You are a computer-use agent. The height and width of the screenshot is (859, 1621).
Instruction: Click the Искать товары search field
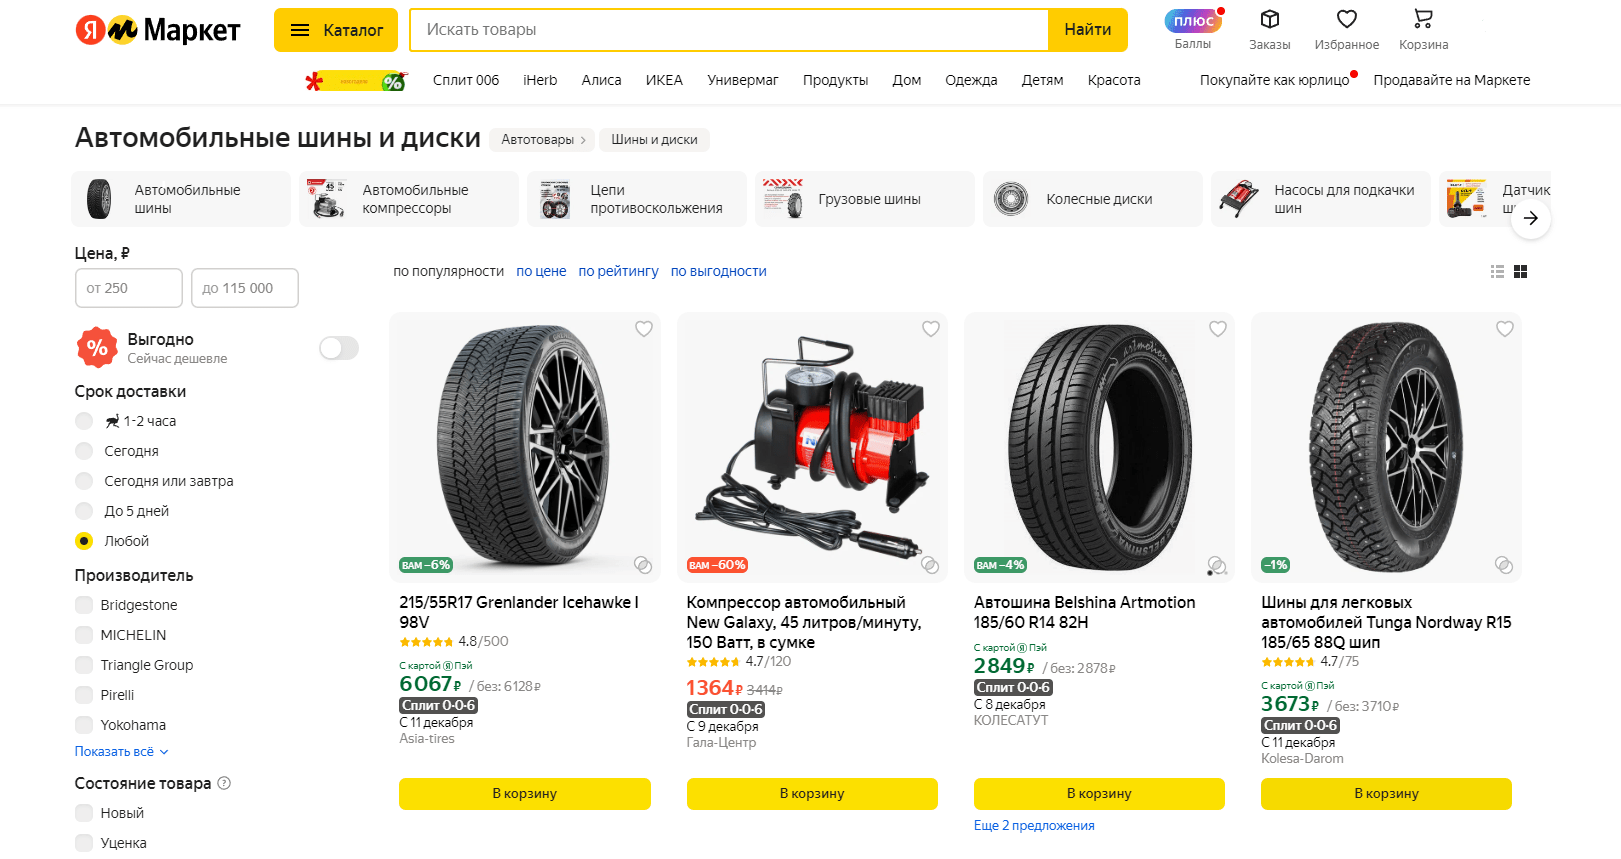(x=730, y=30)
